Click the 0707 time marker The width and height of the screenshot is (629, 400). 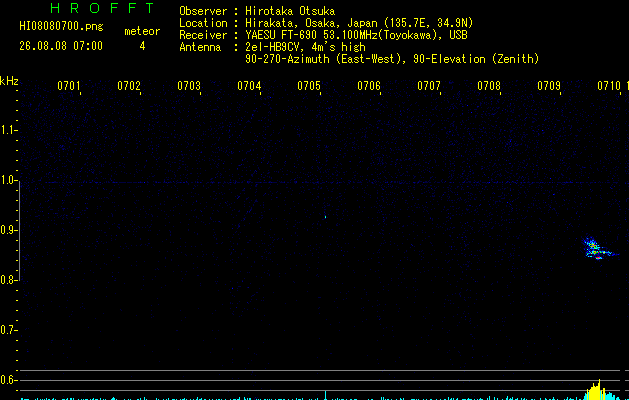click(429, 86)
